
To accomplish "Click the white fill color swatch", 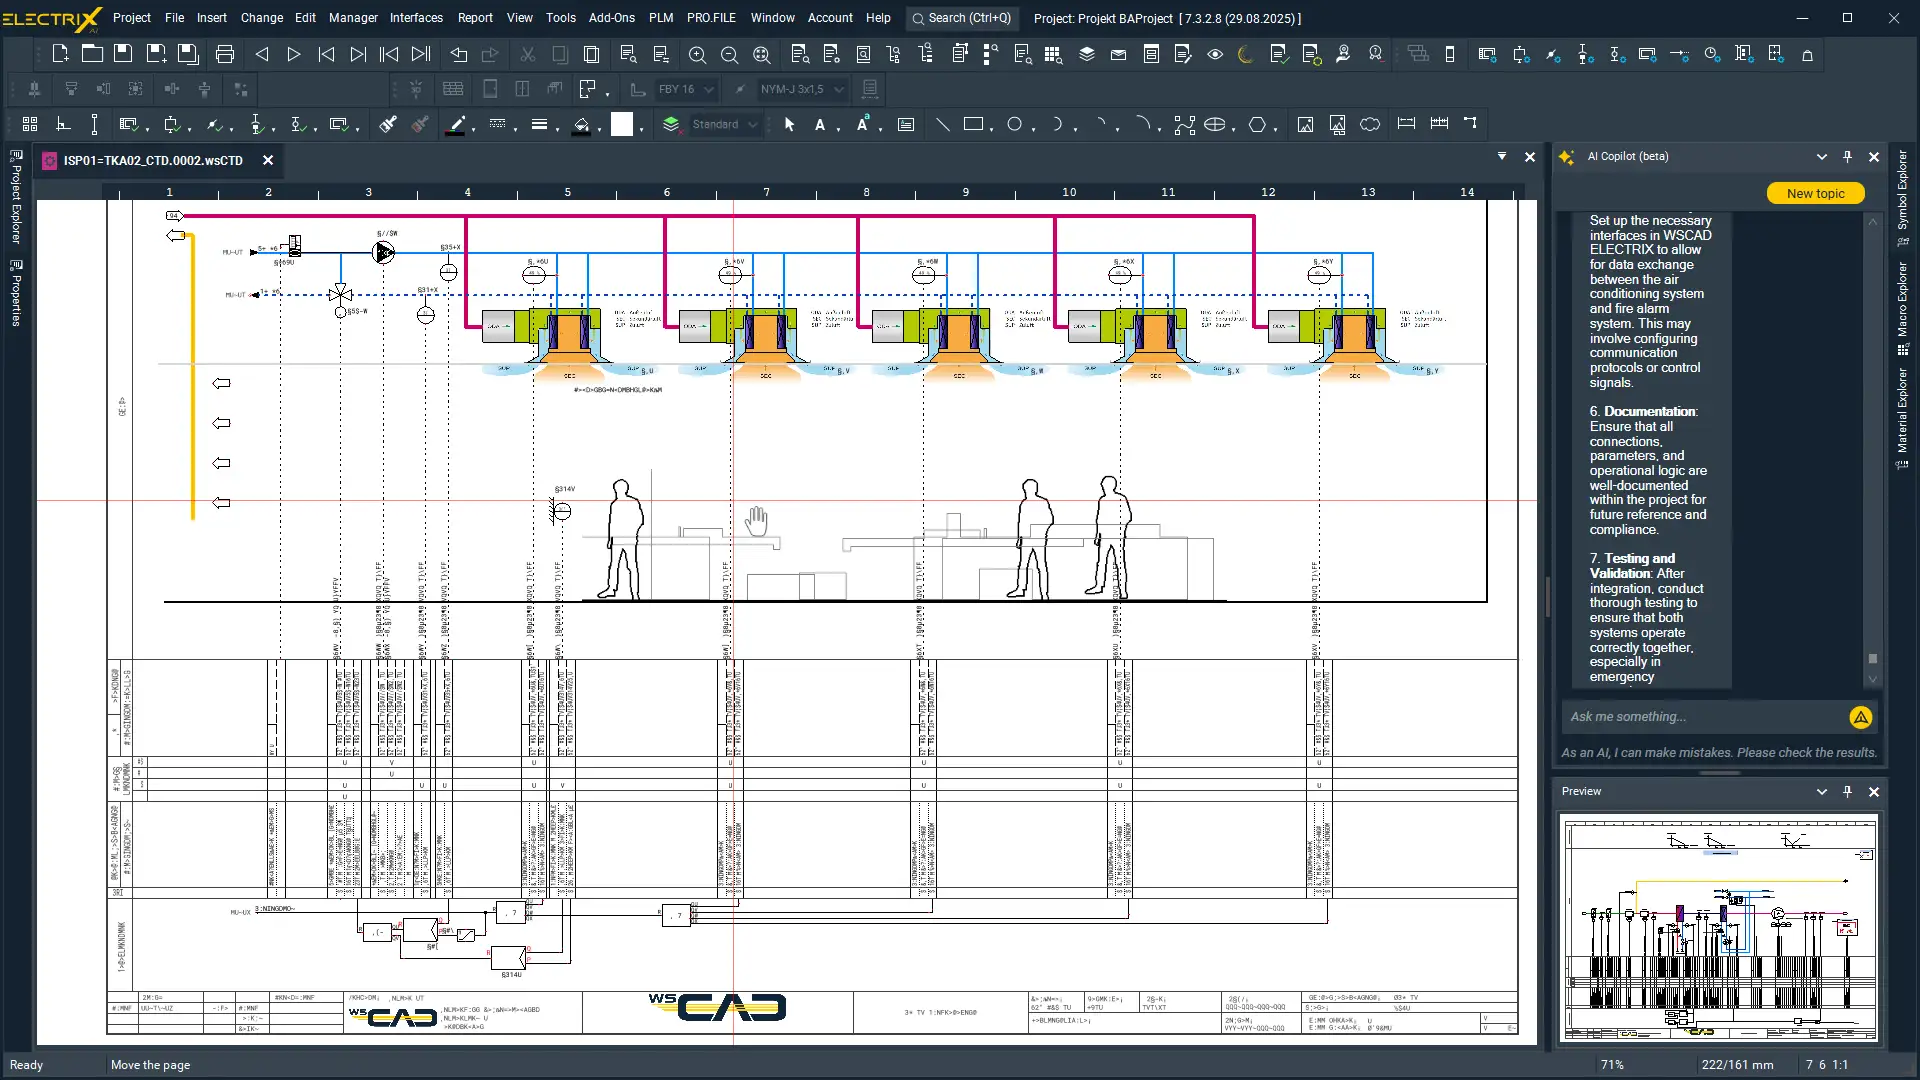I will coord(622,124).
